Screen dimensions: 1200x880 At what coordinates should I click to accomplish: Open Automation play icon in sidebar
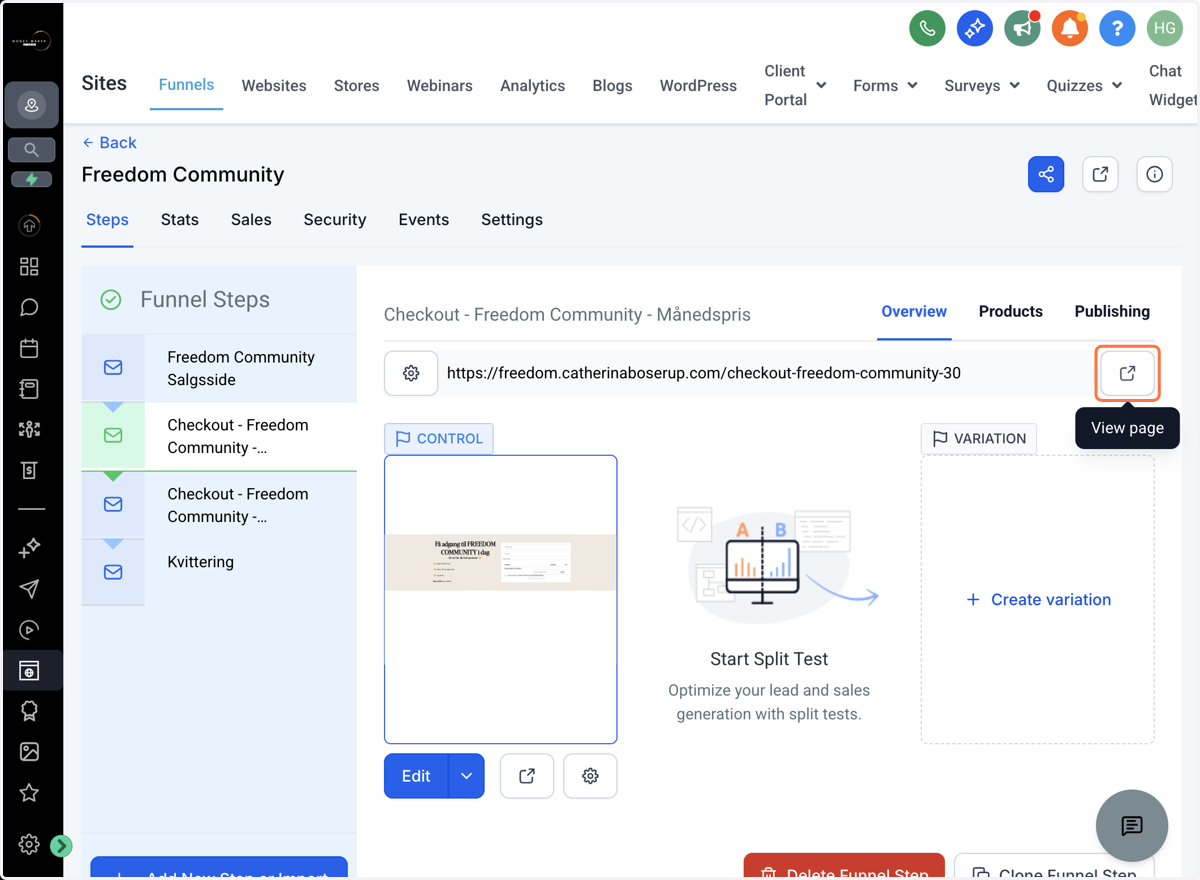tap(29, 630)
